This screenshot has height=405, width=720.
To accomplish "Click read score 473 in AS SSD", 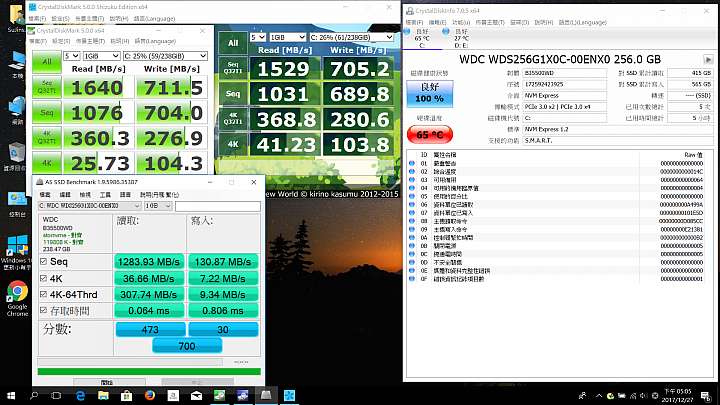I will pos(150,329).
